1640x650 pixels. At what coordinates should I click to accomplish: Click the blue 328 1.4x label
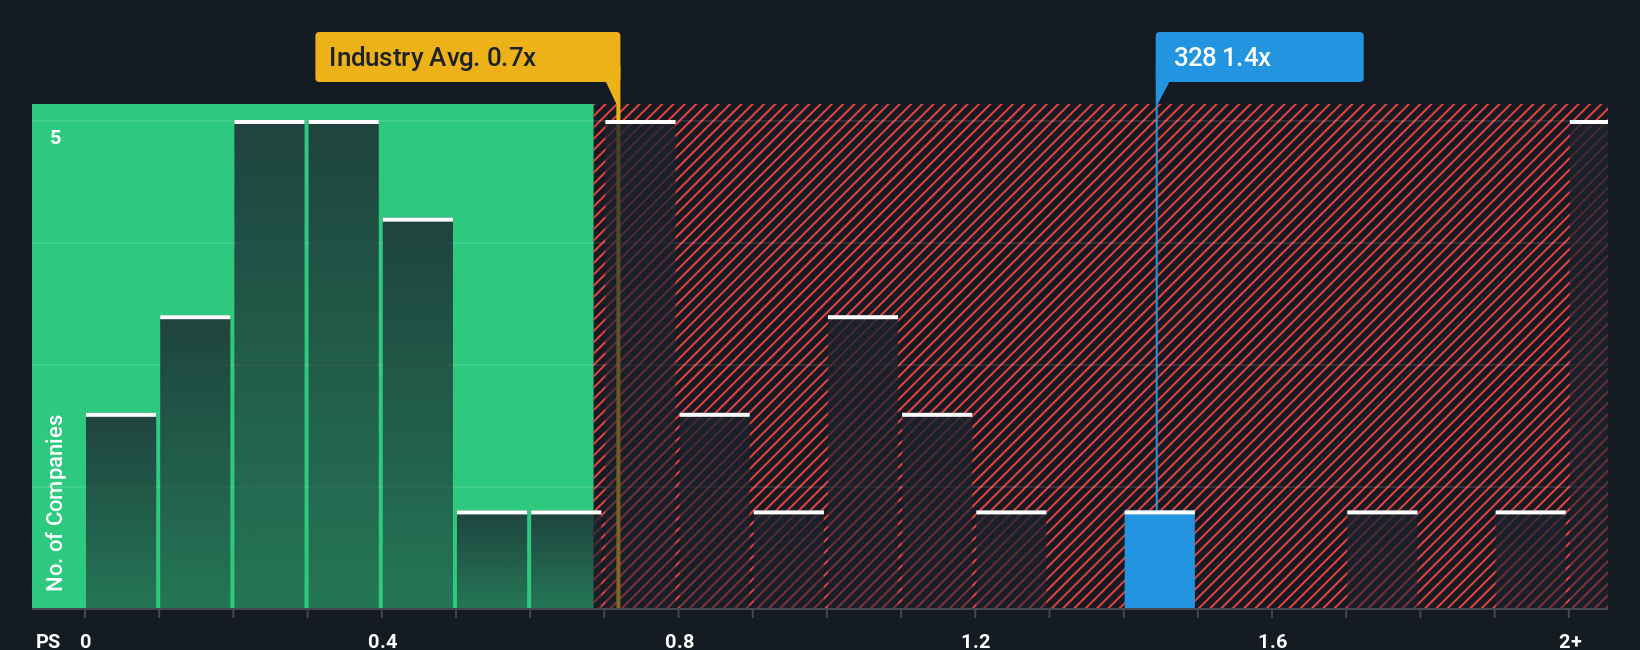click(1259, 57)
